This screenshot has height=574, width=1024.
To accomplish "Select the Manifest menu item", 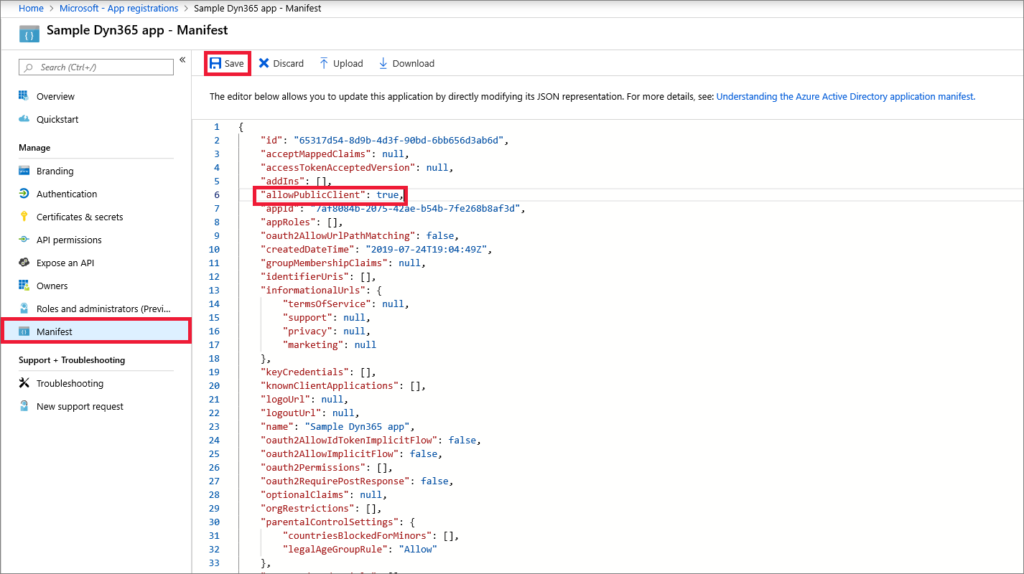I will [x=54, y=331].
